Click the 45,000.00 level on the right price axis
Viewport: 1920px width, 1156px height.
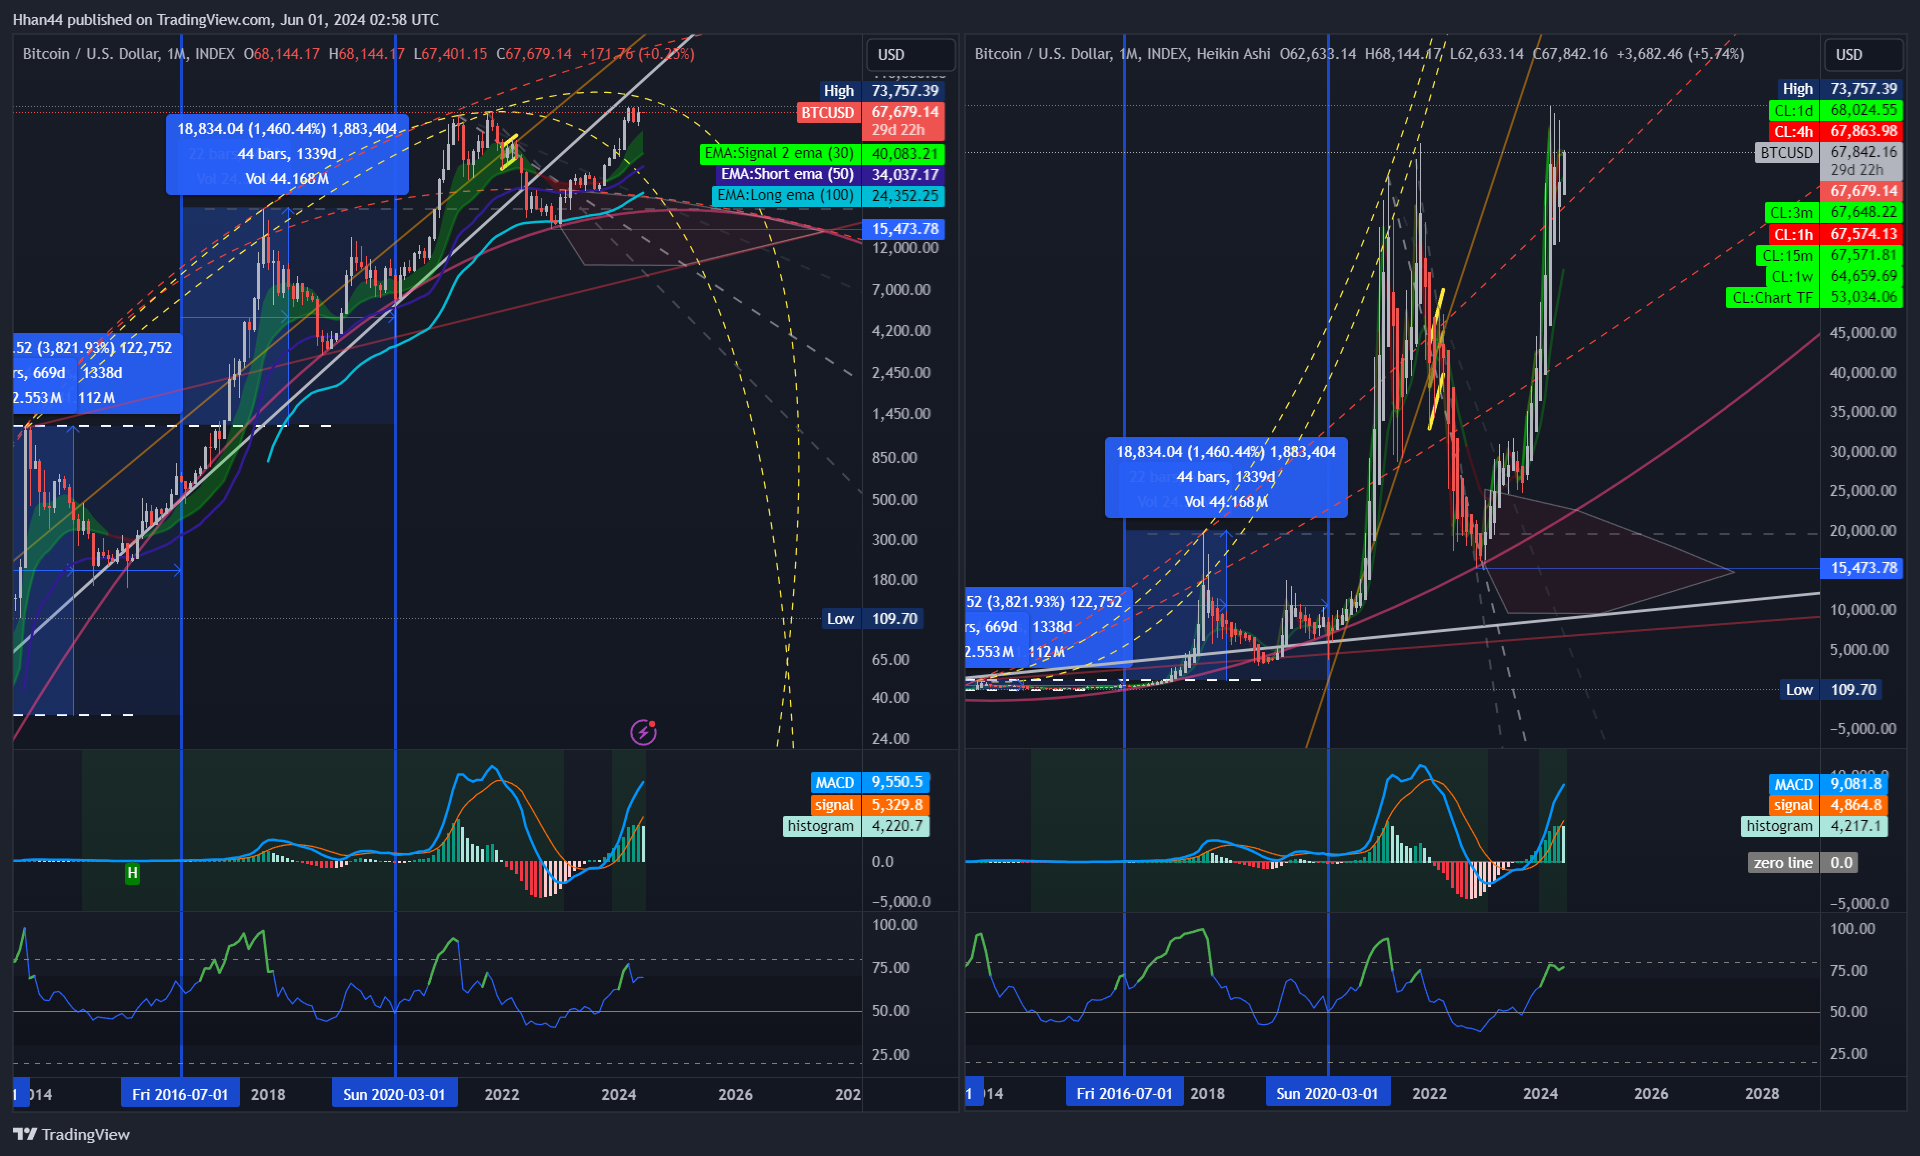pyautogui.click(x=1863, y=333)
